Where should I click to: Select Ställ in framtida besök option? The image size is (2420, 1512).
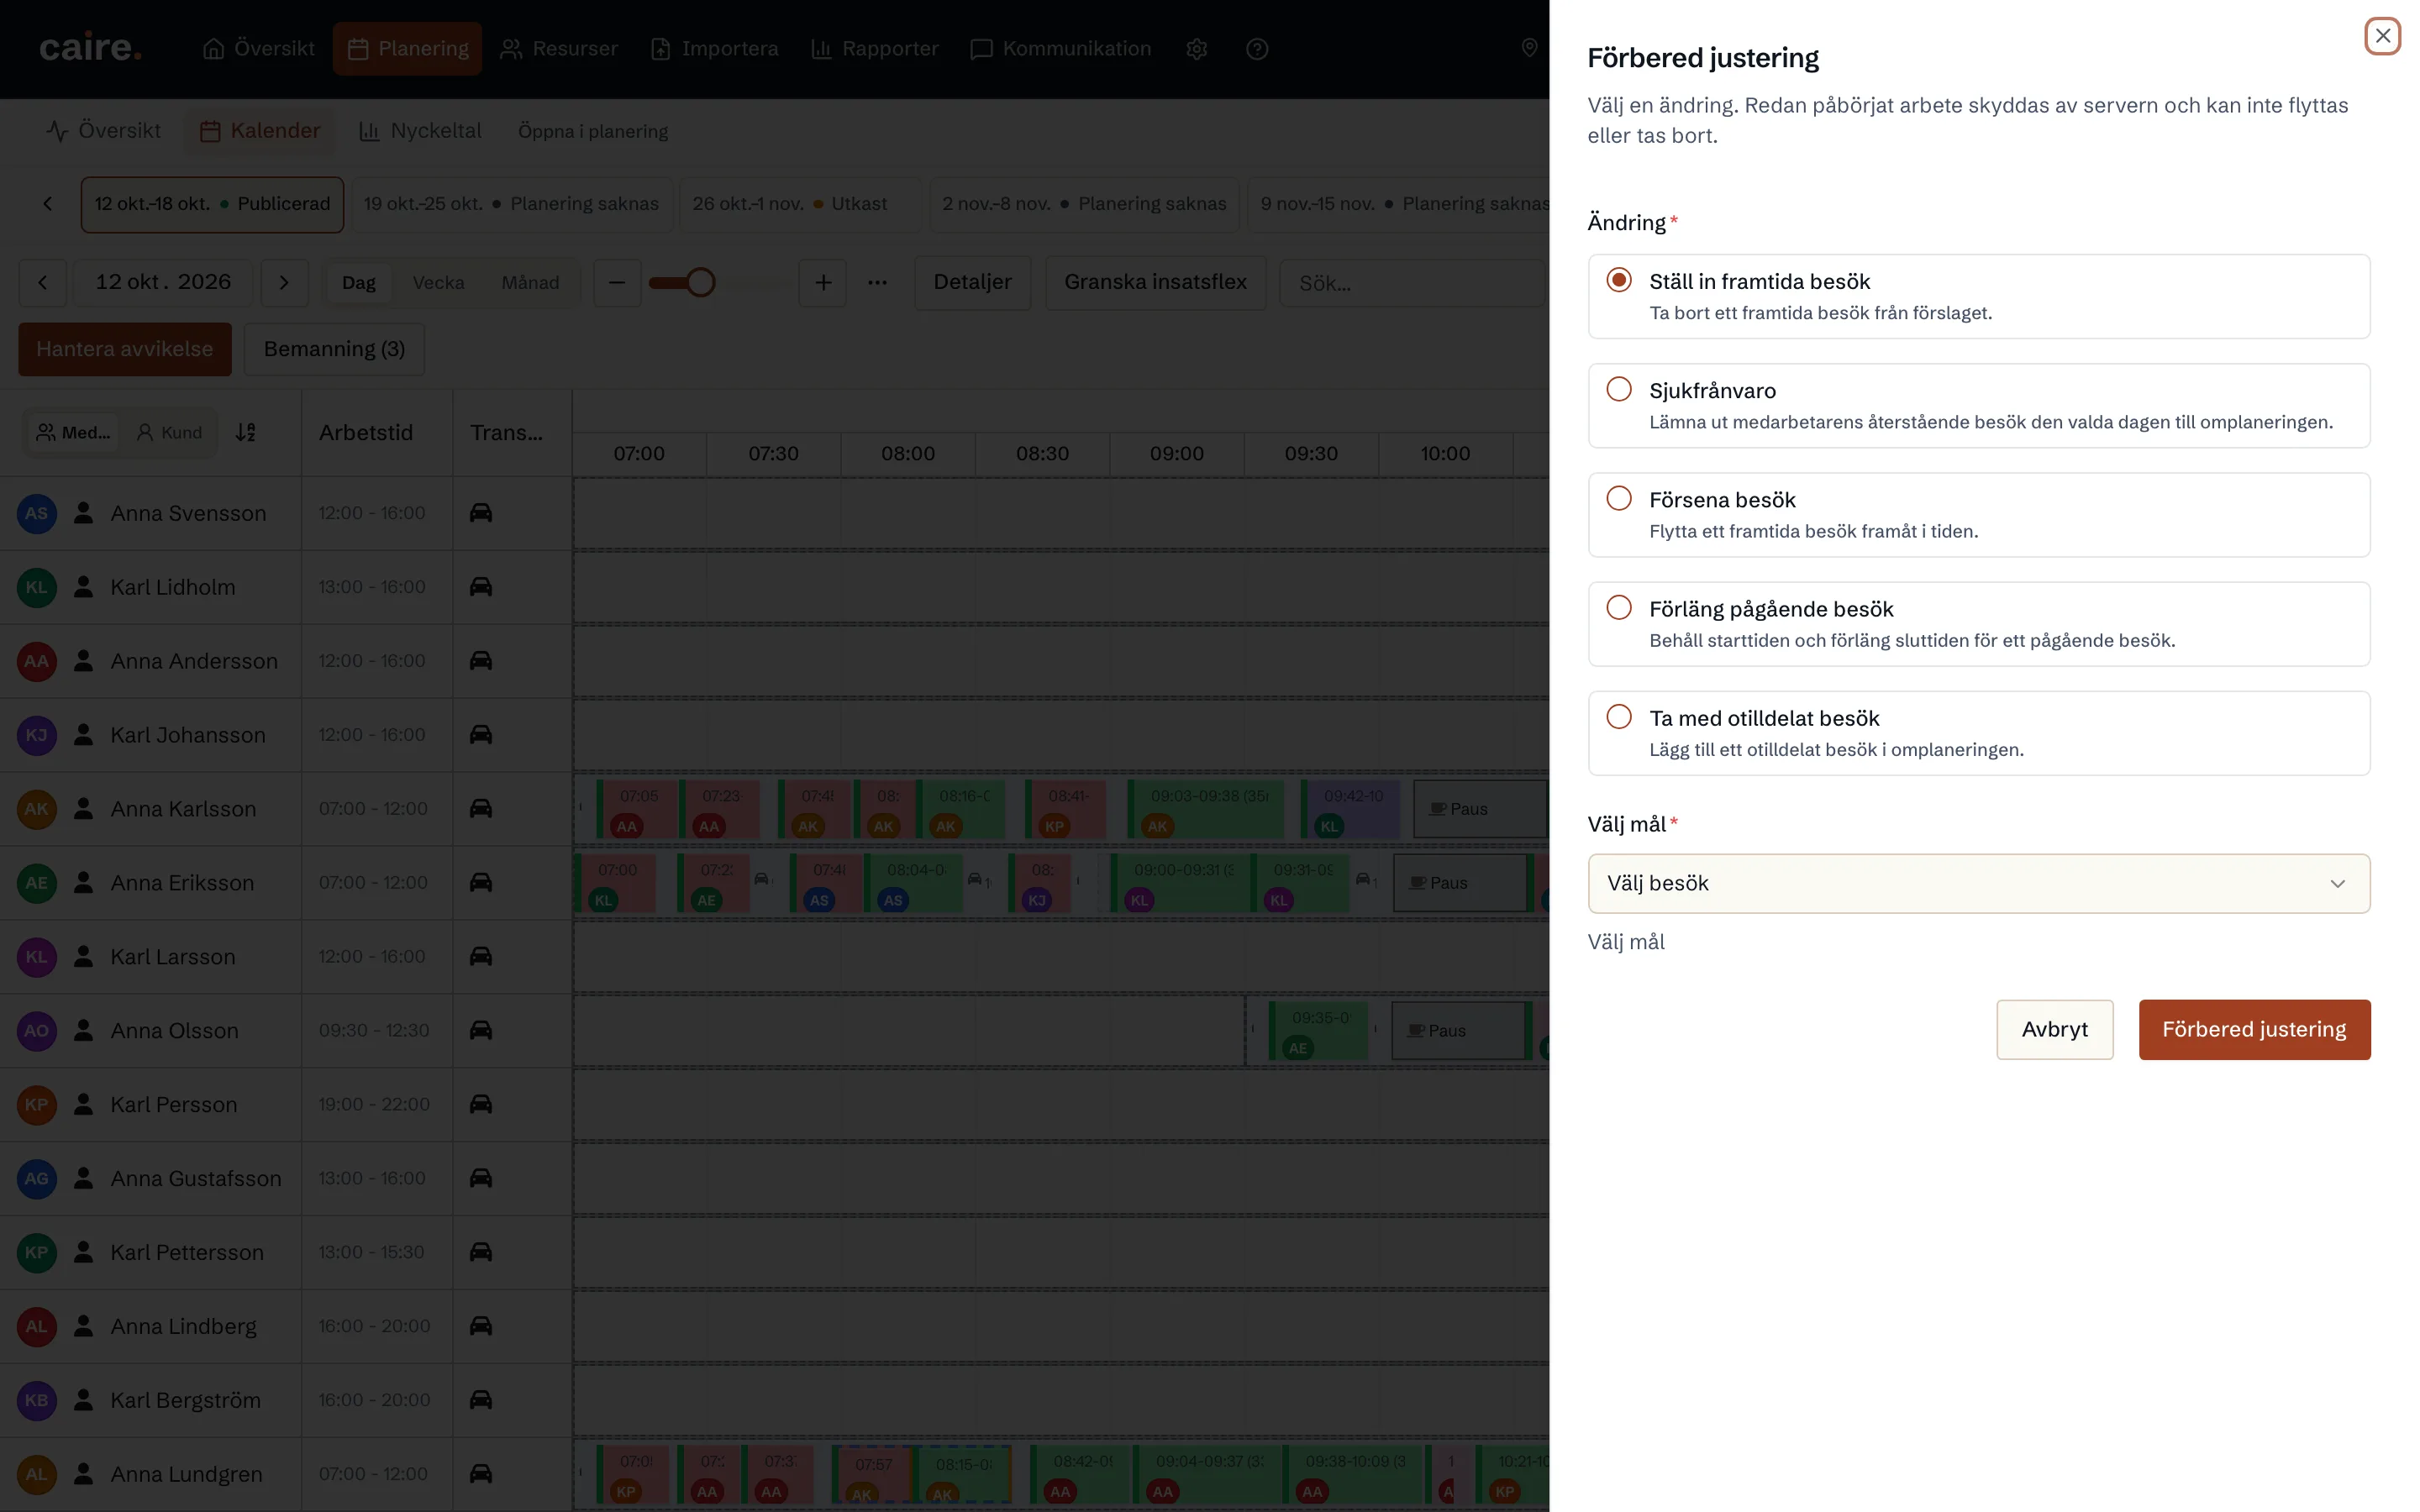1978,296
